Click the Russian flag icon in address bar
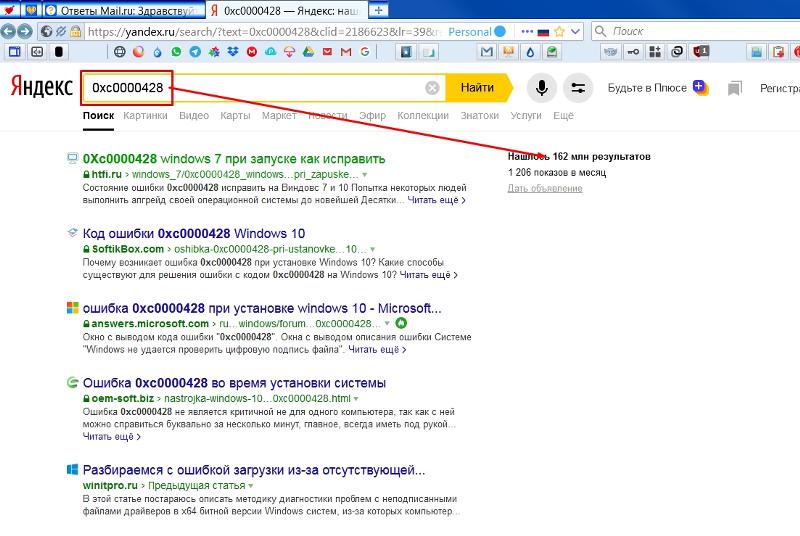The height and width of the screenshot is (536, 800). click(543, 32)
